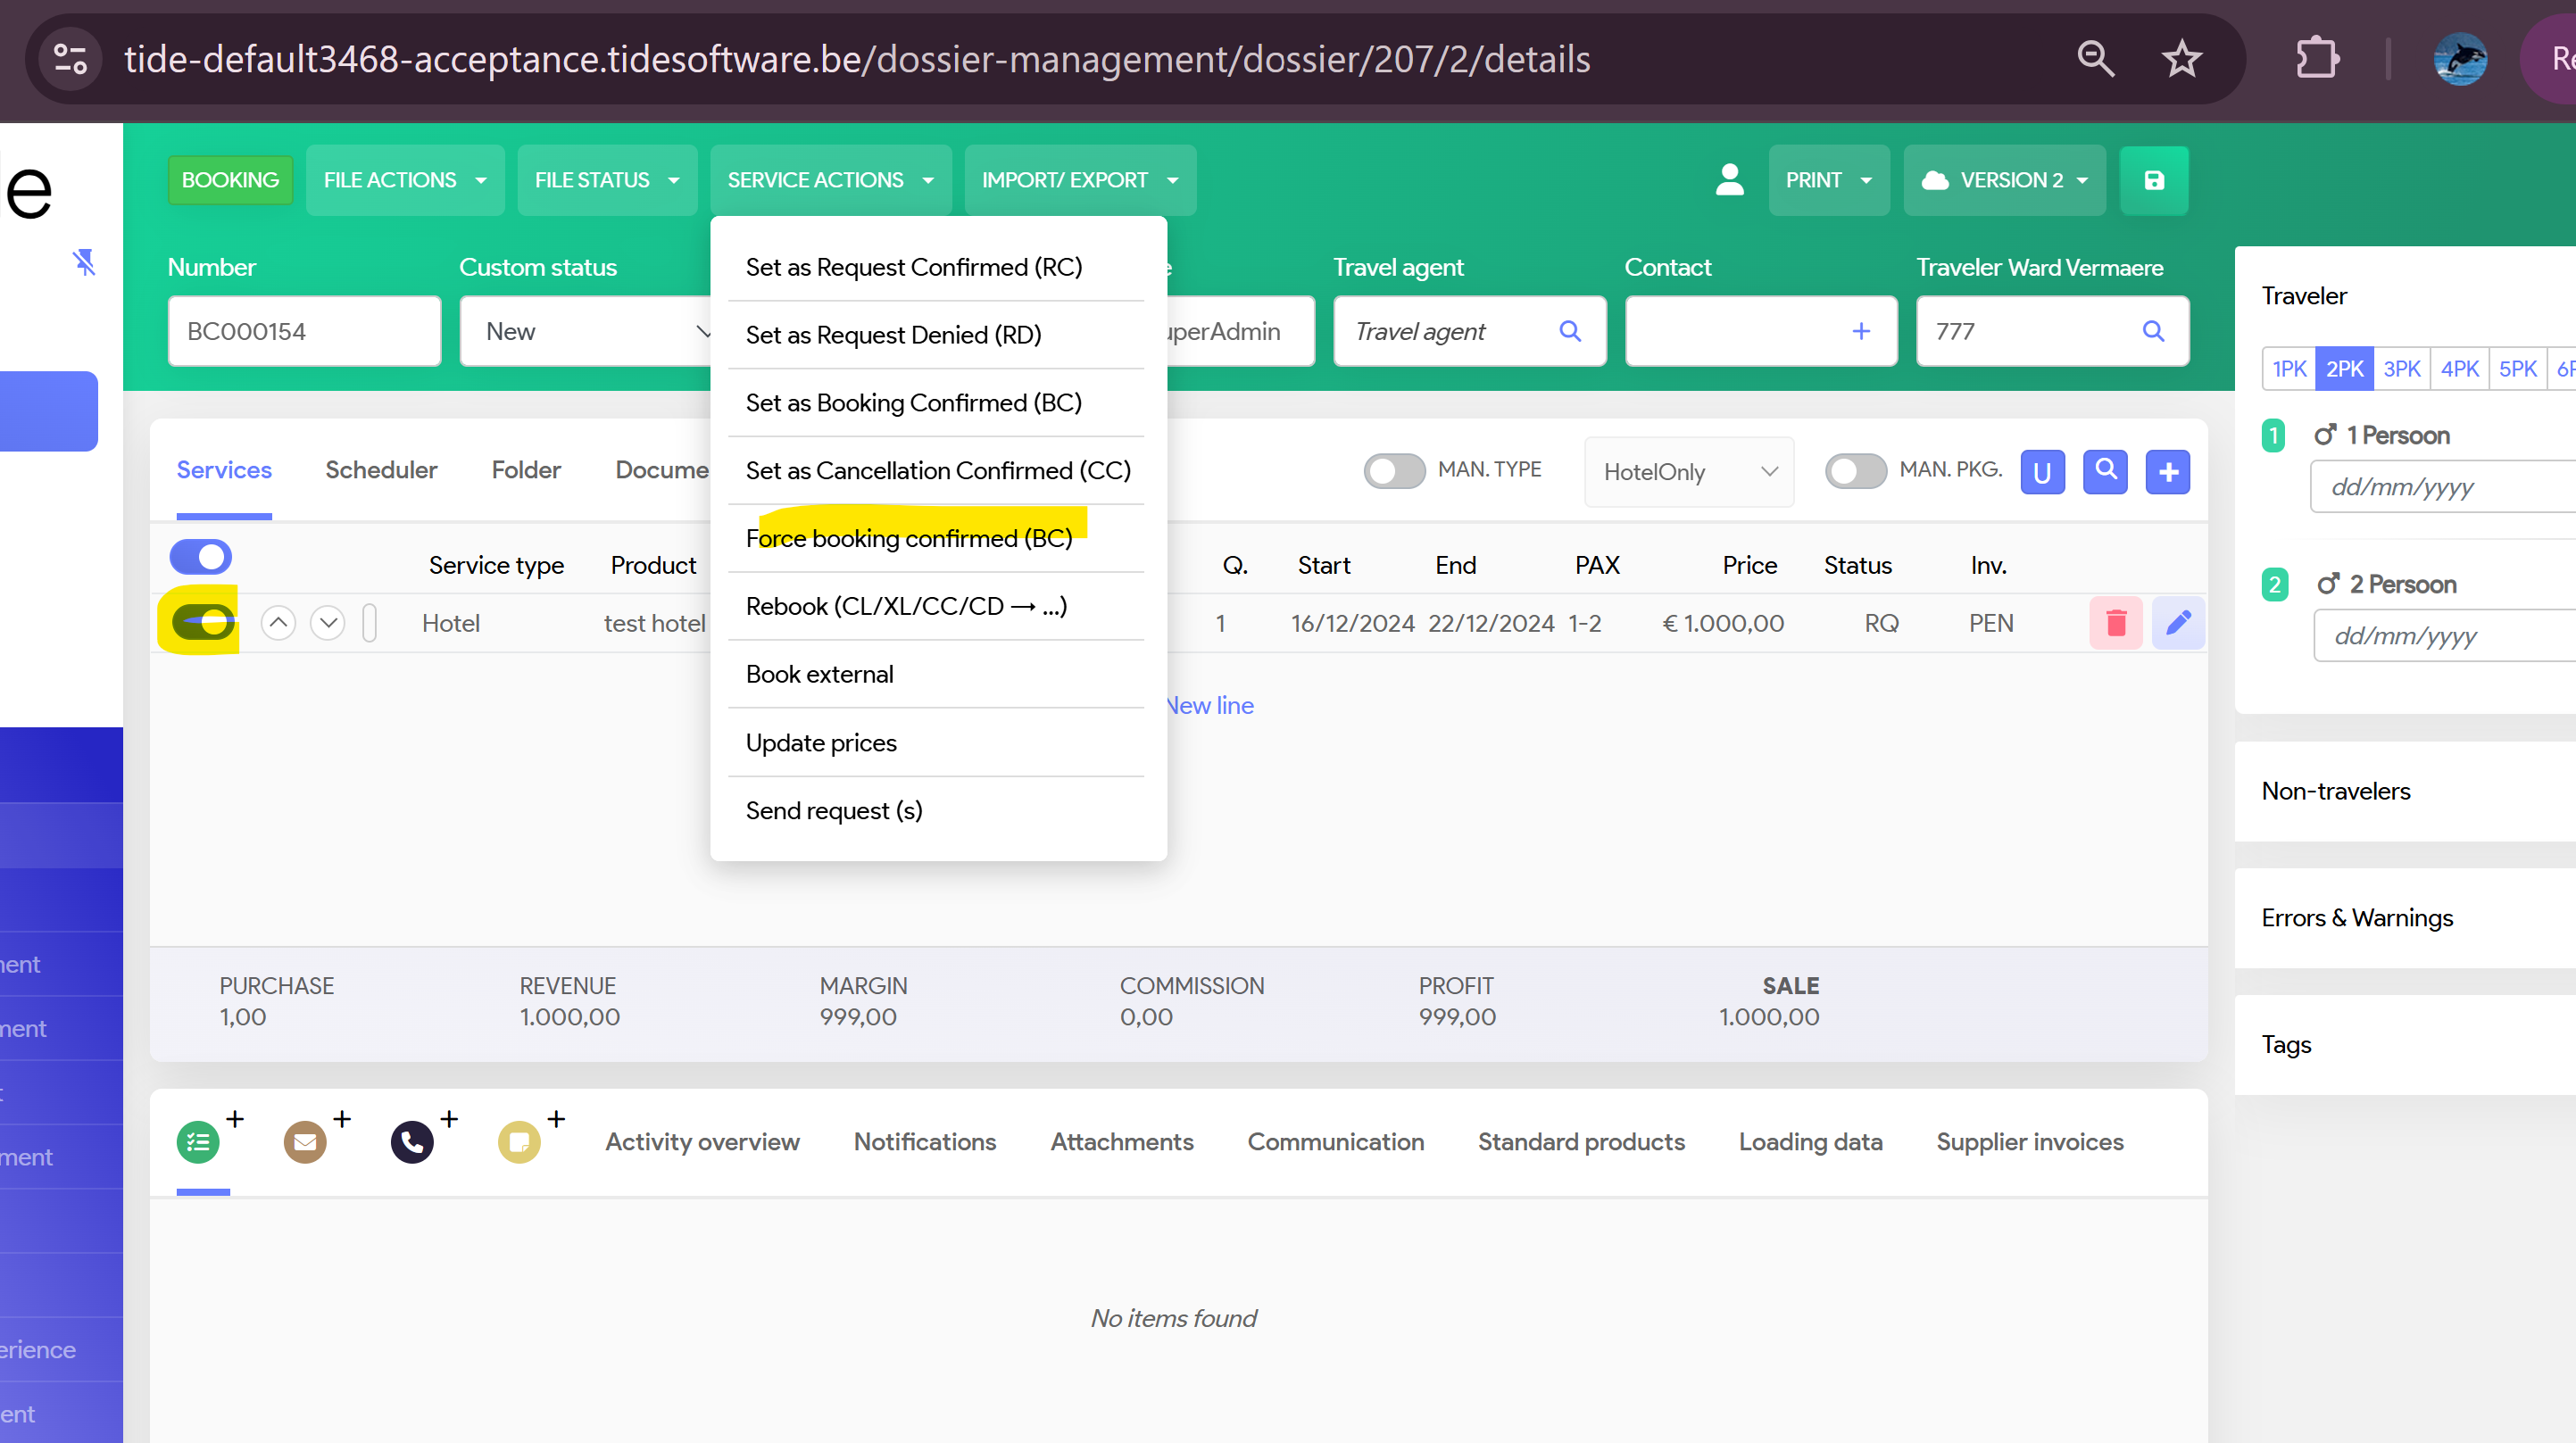Click the green BOOKING button
Screen dimensions: 2576x1443
pos(230,180)
